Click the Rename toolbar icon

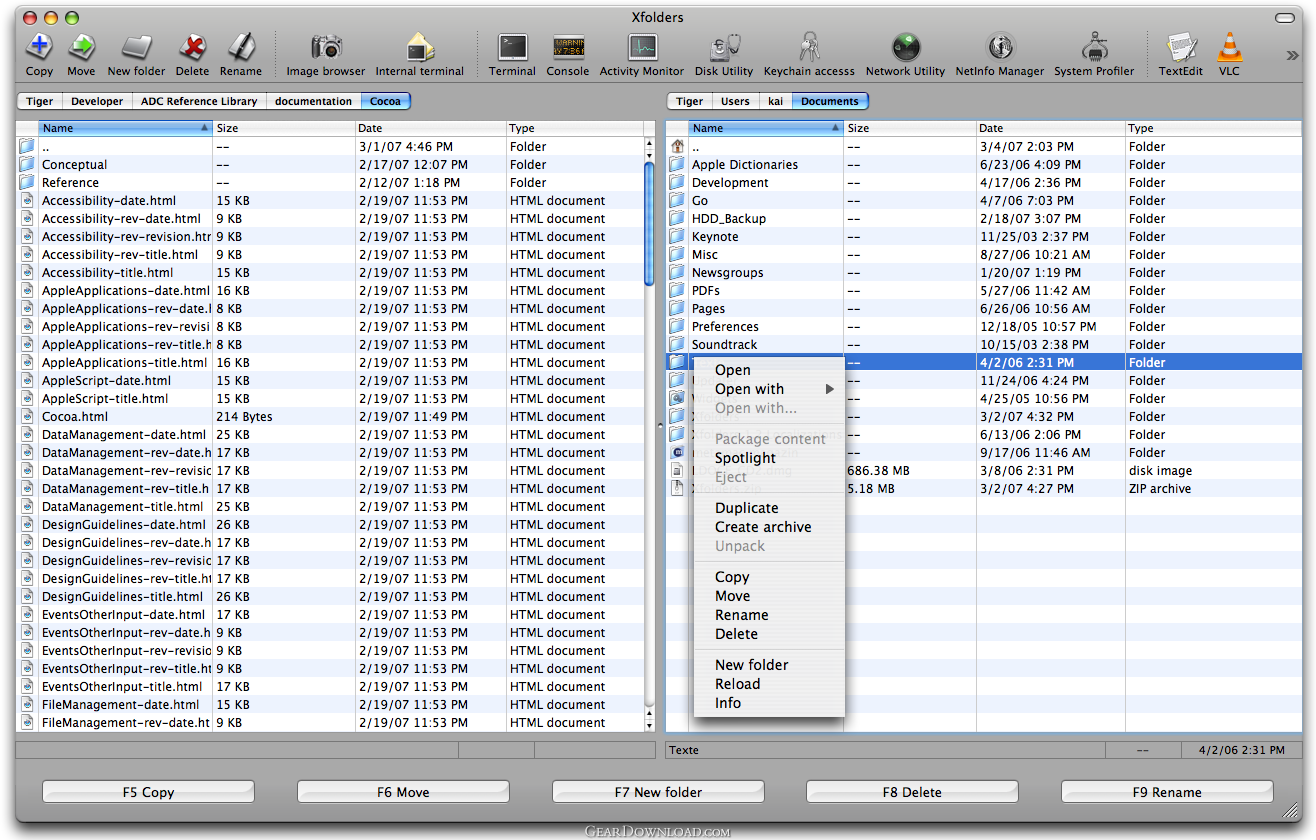click(x=240, y=47)
